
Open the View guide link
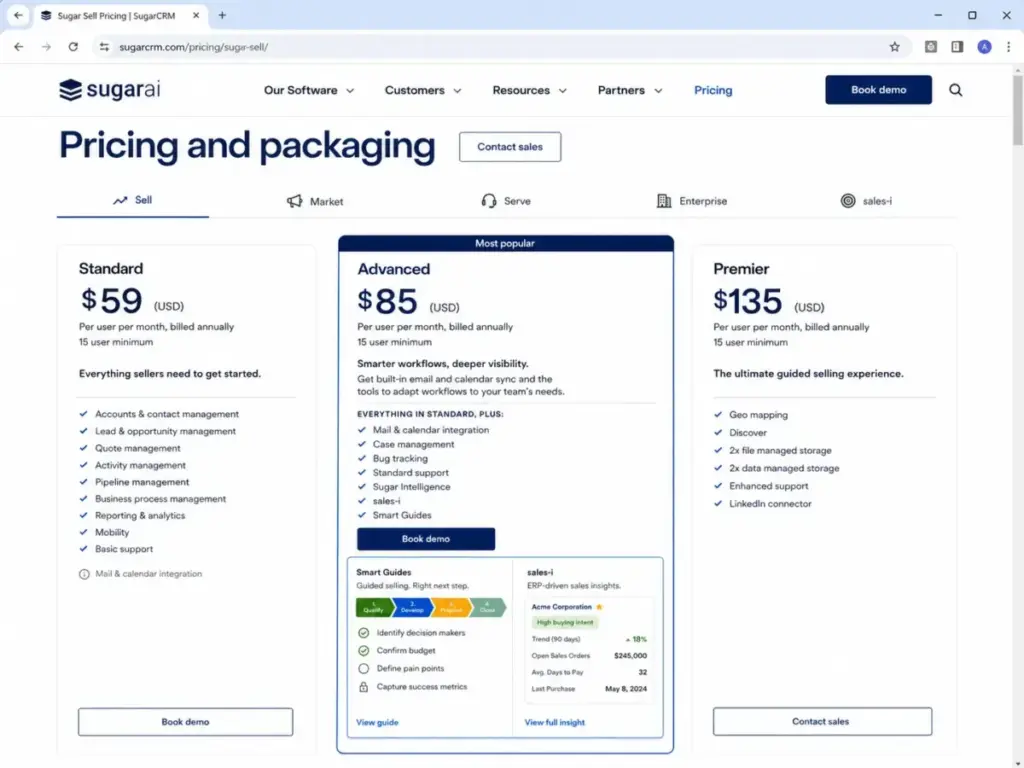click(x=377, y=722)
